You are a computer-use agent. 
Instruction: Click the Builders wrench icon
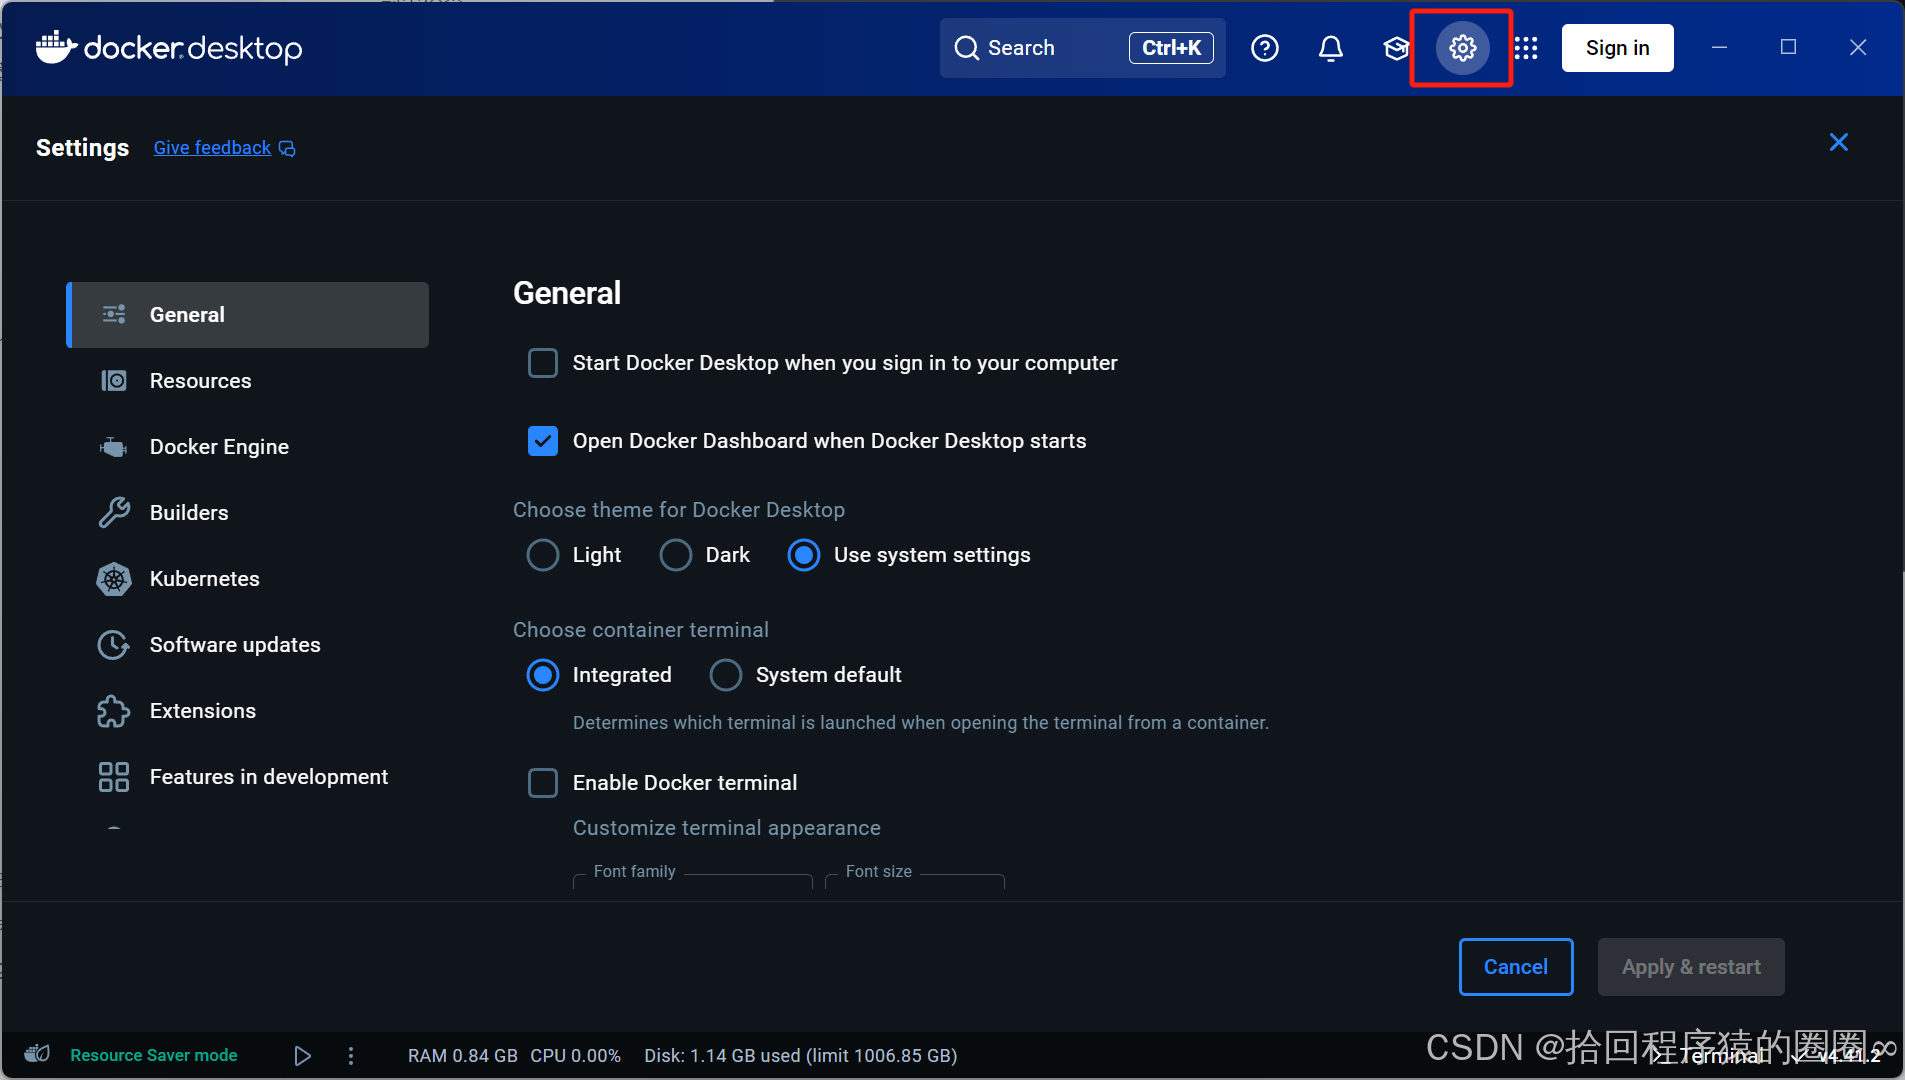[x=114, y=512]
